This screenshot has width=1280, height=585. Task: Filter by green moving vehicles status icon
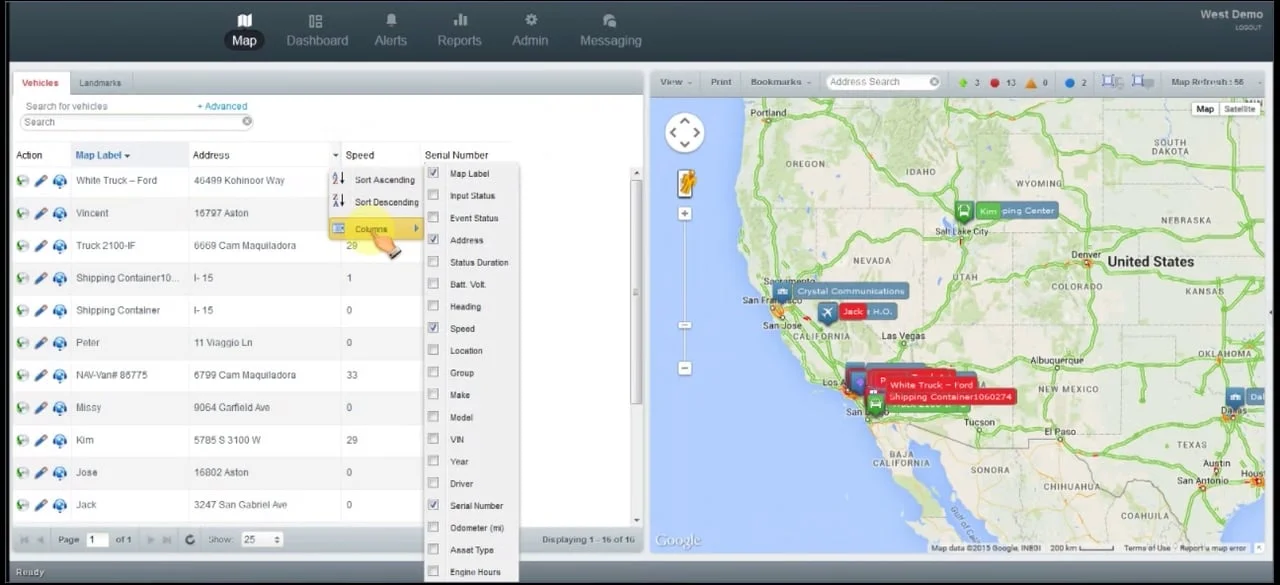click(x=963, y=82)
